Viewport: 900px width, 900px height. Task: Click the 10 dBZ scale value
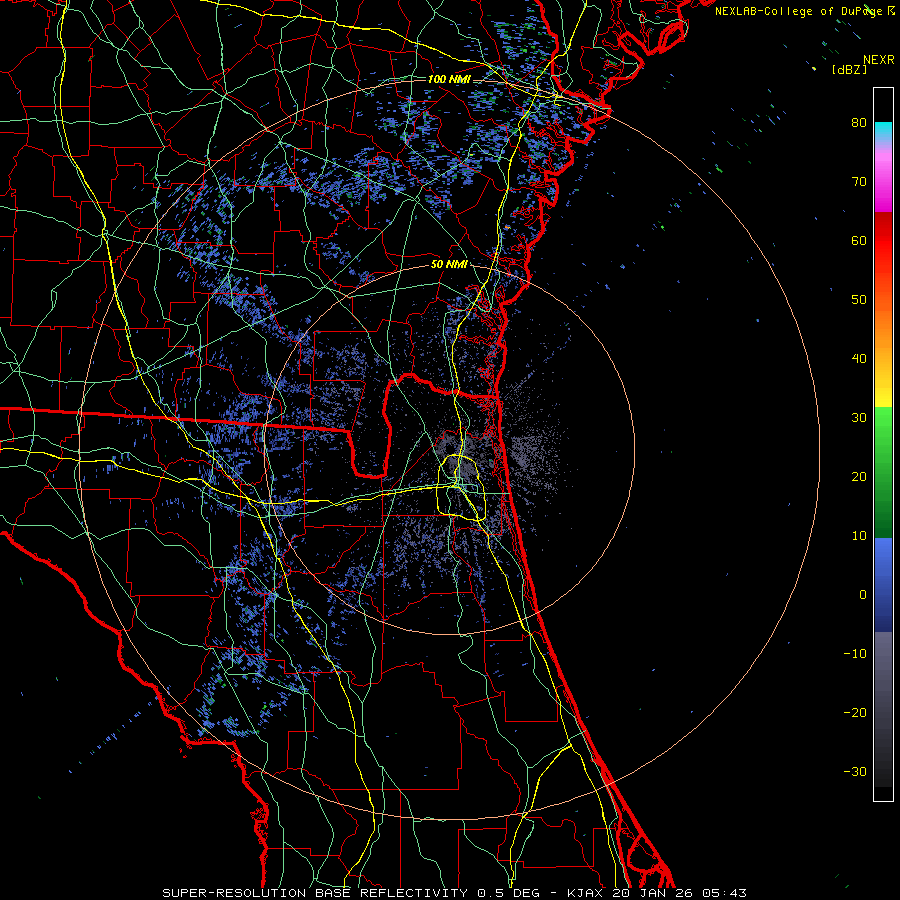[x=859, y=536]
